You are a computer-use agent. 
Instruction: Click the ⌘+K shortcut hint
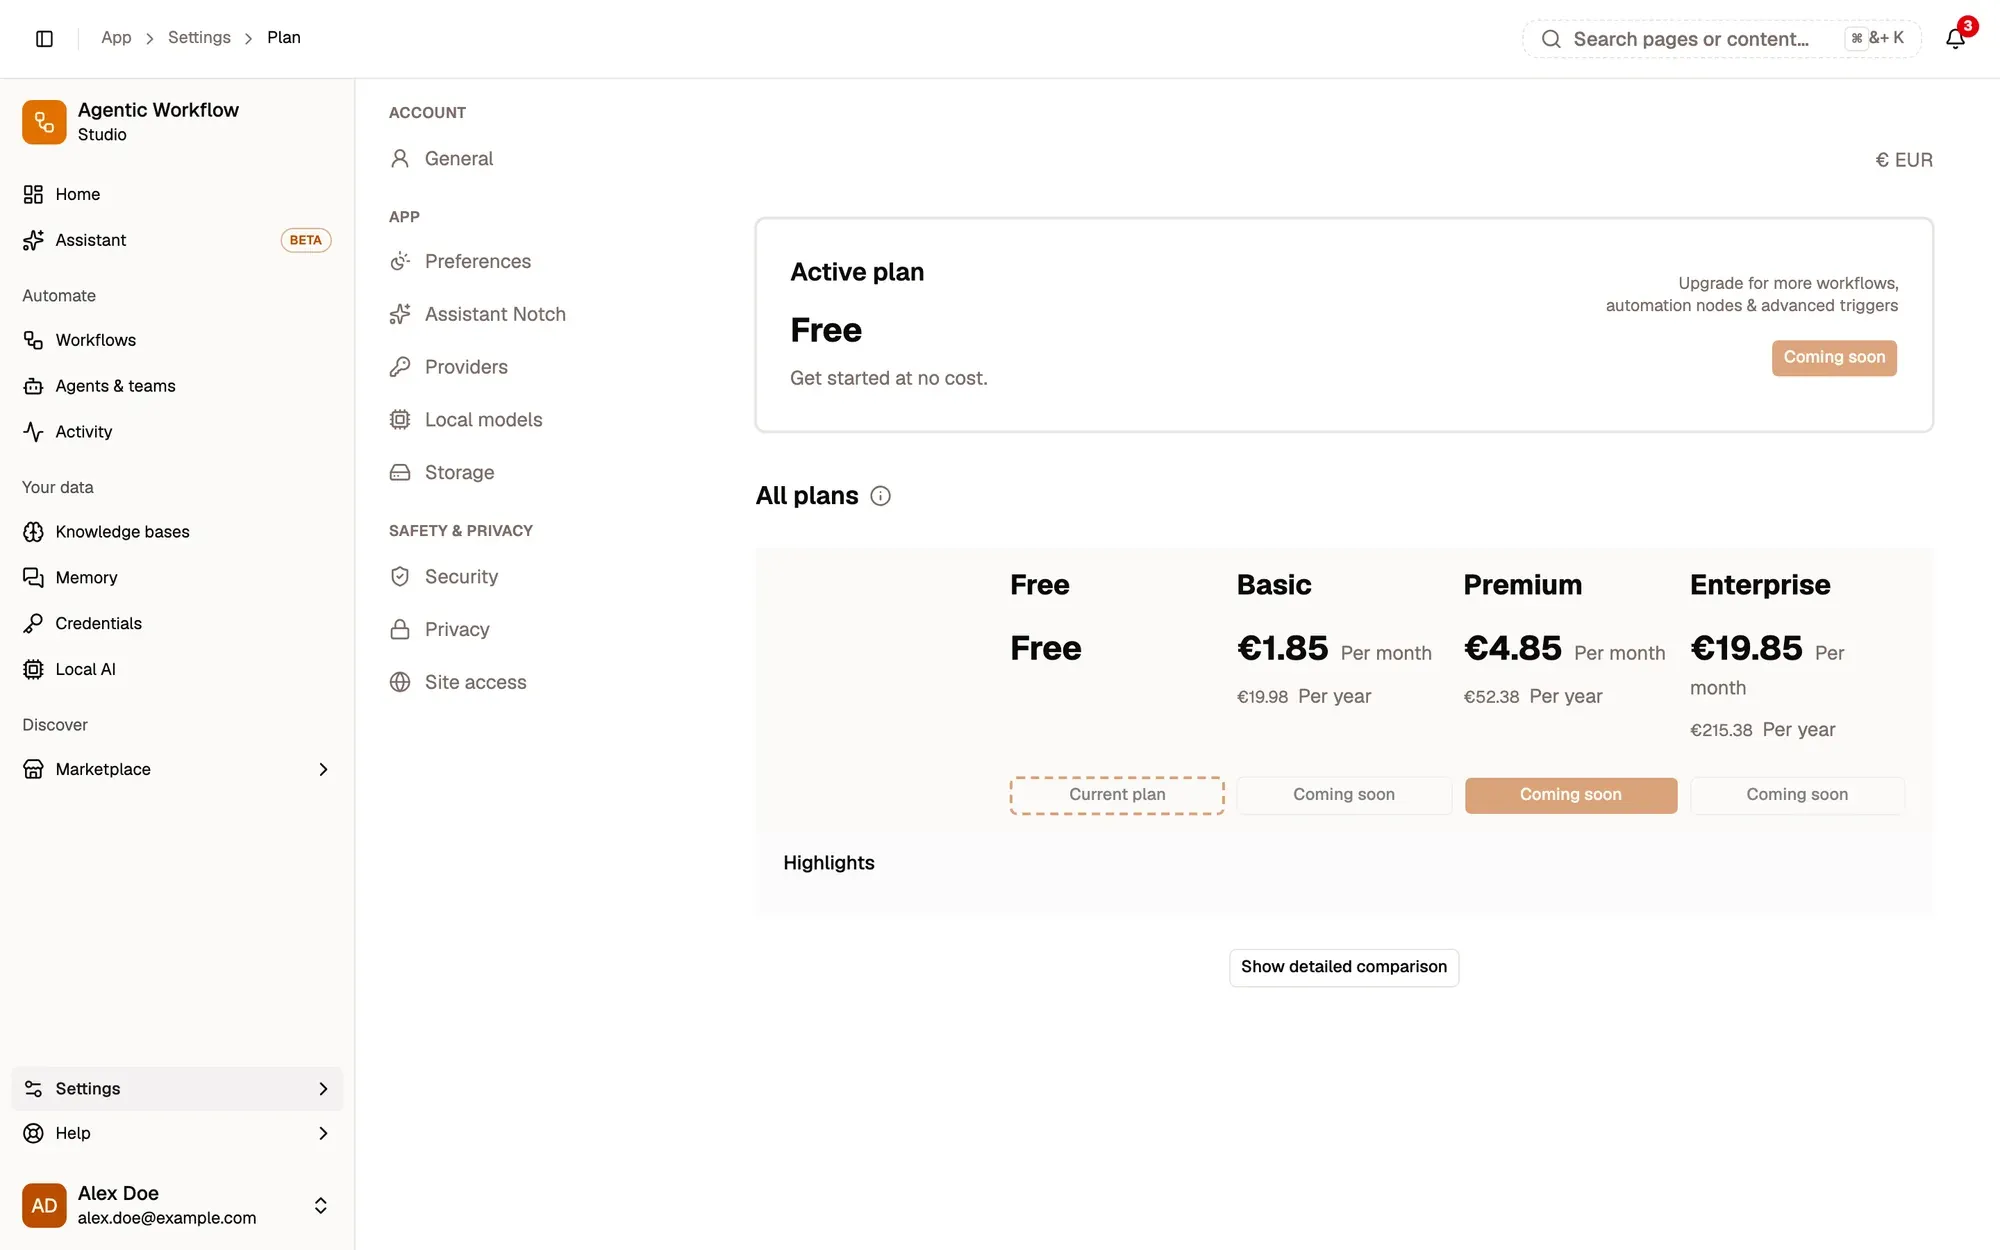click(x=1875, y=38)
